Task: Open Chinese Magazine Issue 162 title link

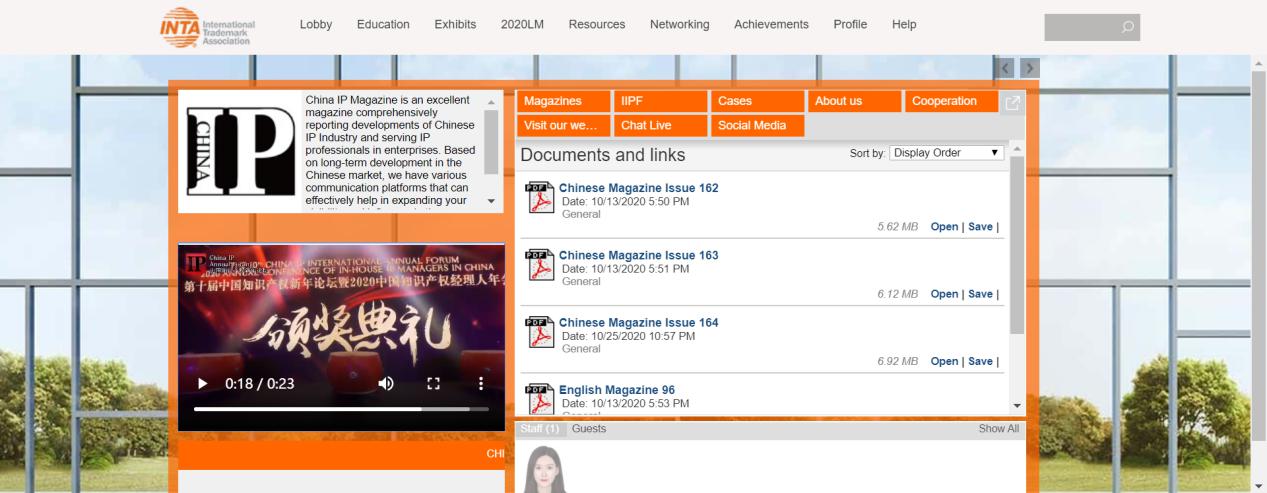Action: pyautogui.click(x=638, y=188)
